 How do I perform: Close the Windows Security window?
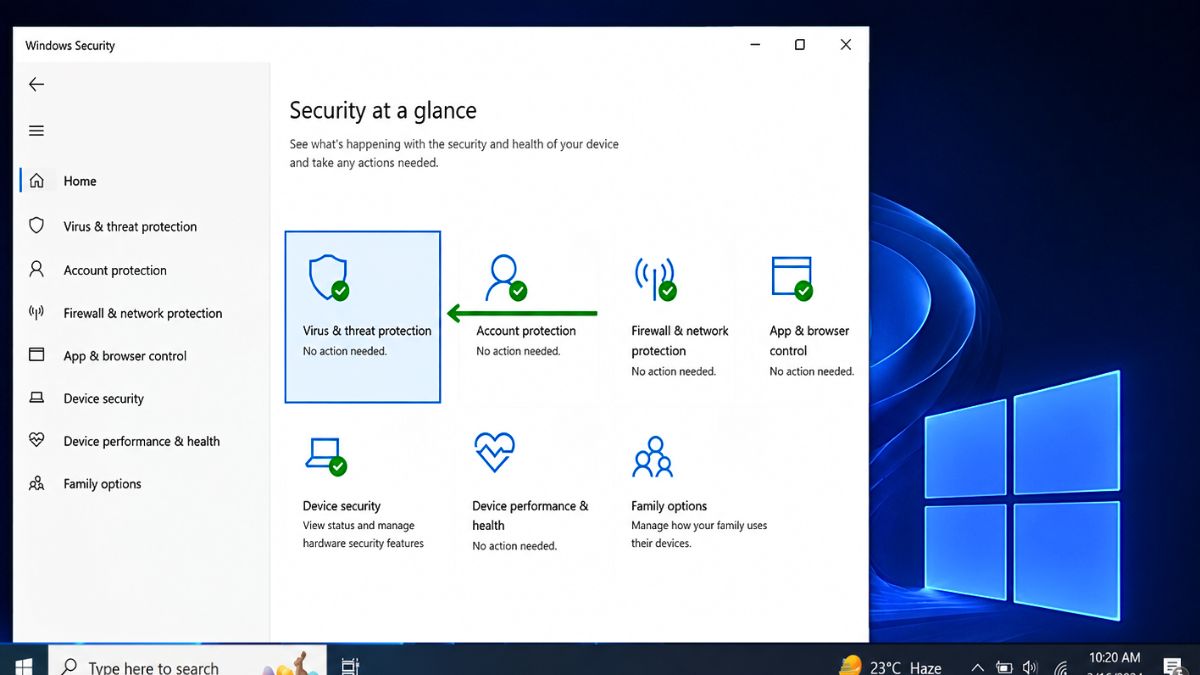tap(846, 45)
